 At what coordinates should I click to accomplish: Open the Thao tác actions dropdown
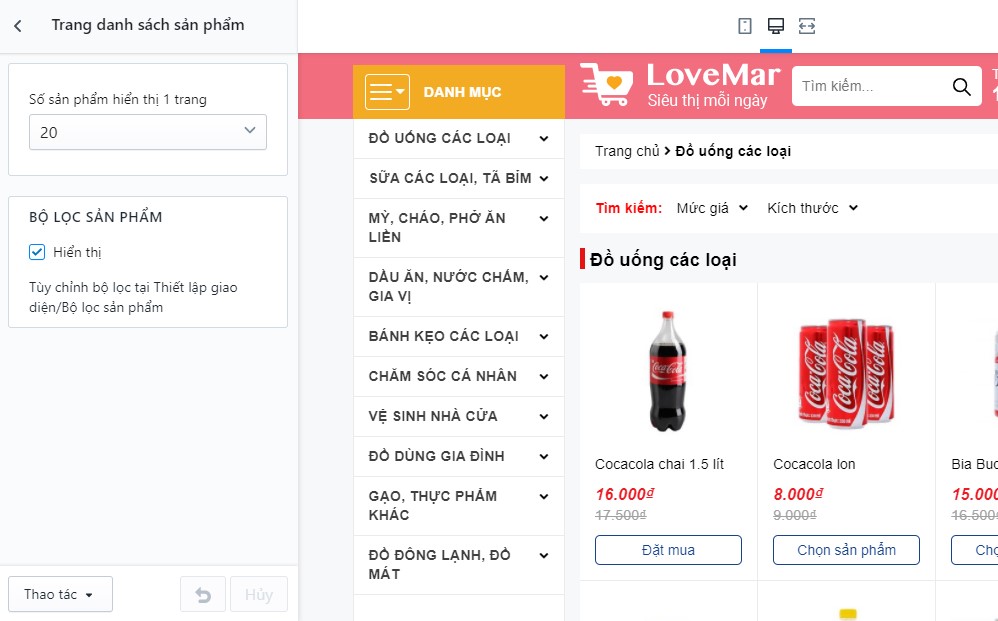[x=60, y=594]
